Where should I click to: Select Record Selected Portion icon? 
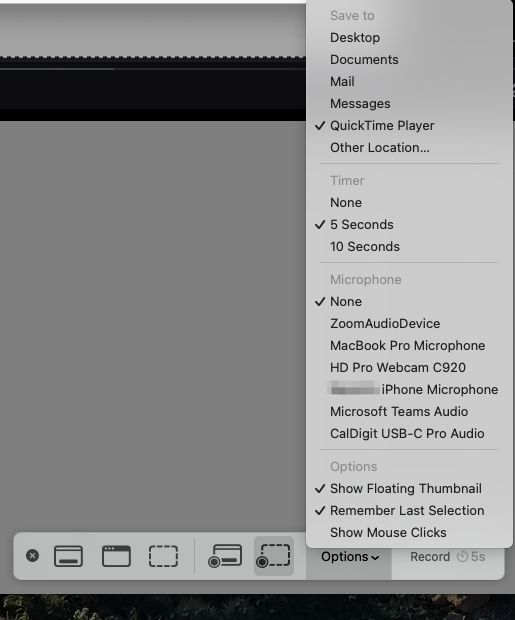click(x=274, y=556)
